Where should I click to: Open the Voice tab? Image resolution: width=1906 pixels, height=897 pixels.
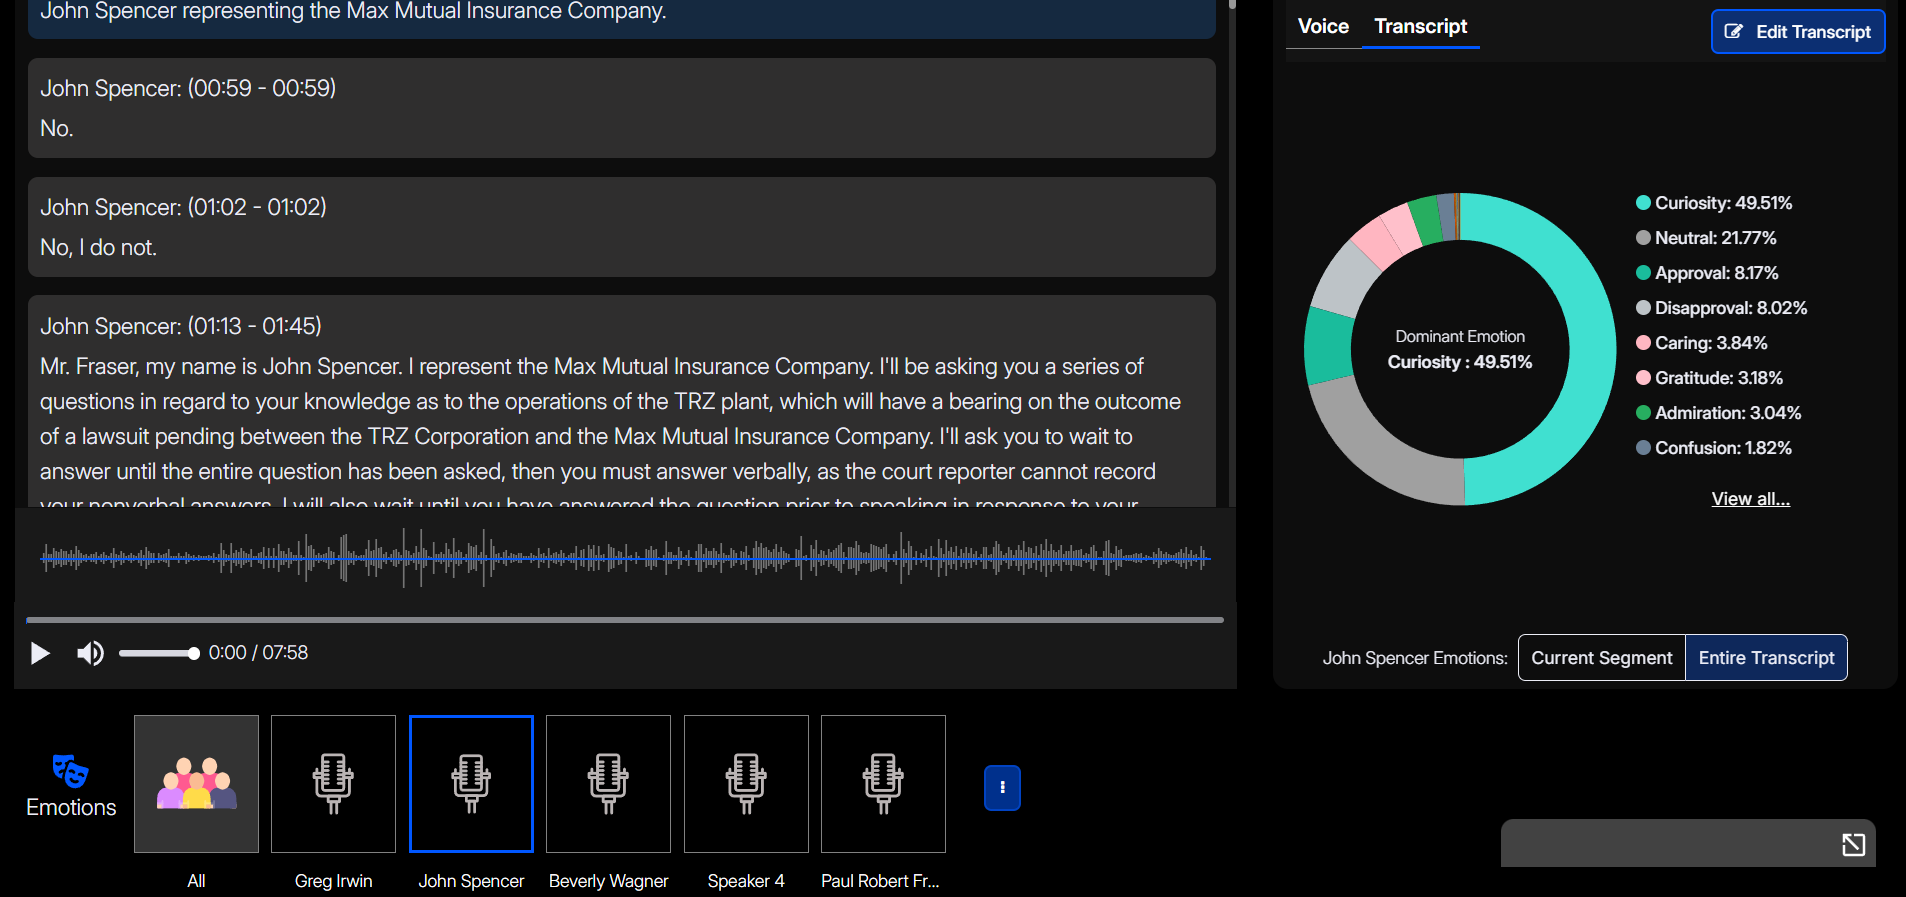point(1323,27)
